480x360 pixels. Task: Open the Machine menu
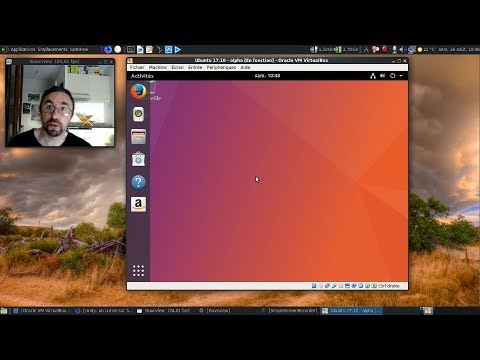(x=158, y=67)
